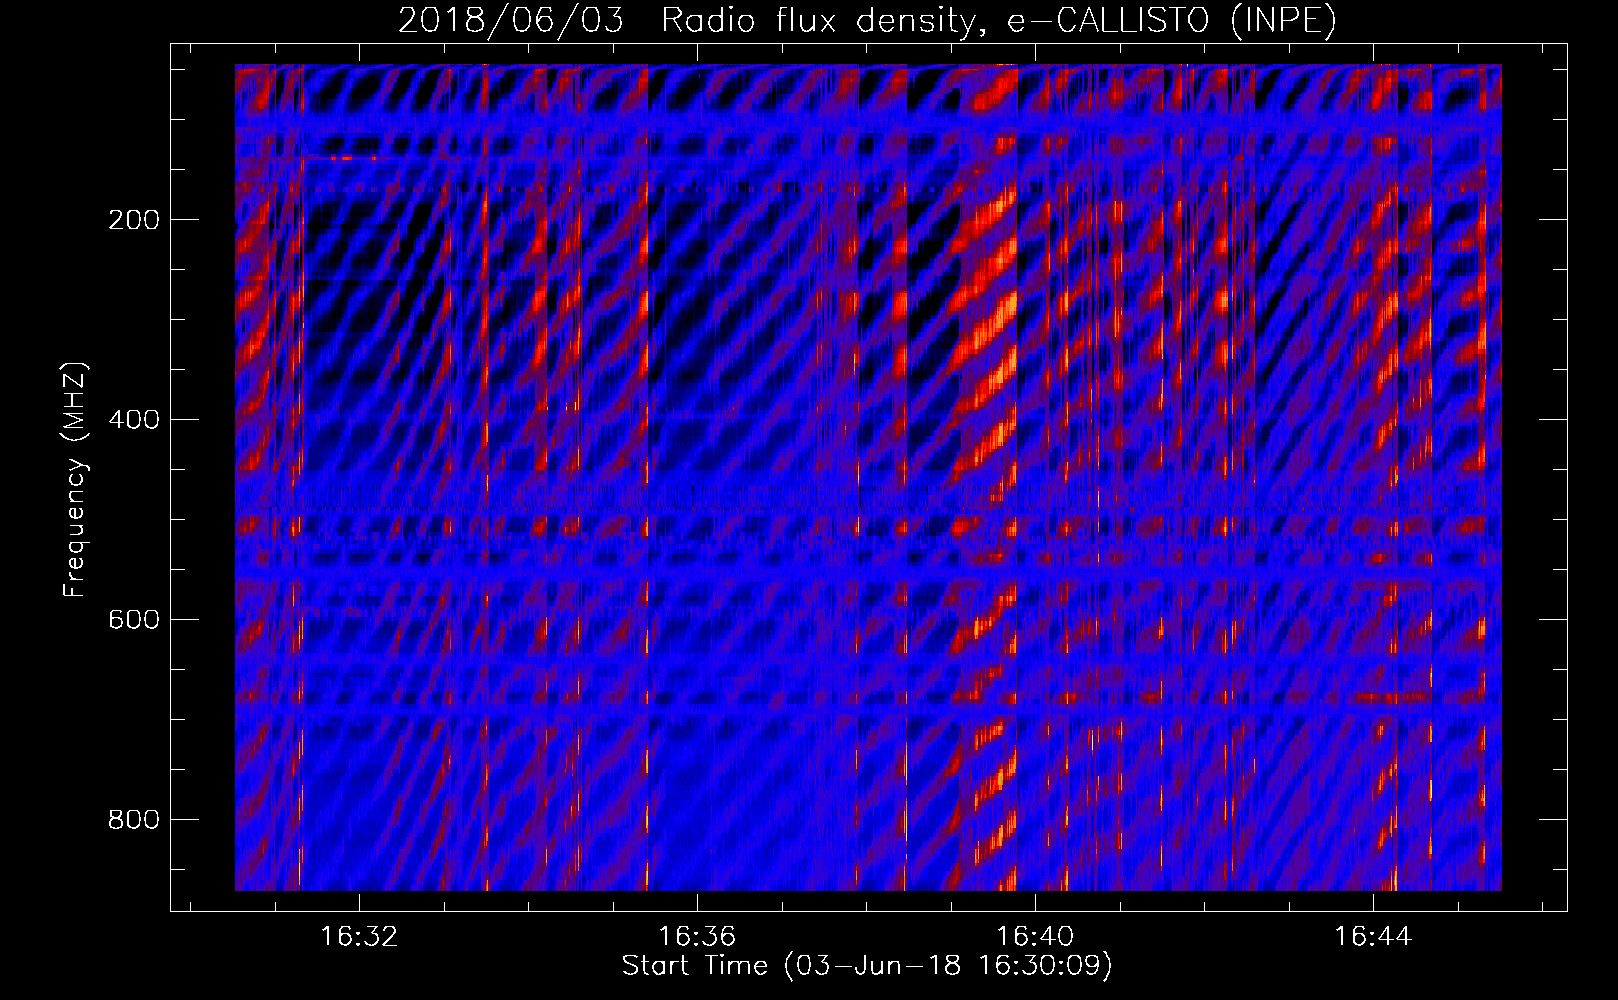1618x1000 pixels.
Task: Click the Frequency (MHZ) axis label
Action: [x=75, y=479]
